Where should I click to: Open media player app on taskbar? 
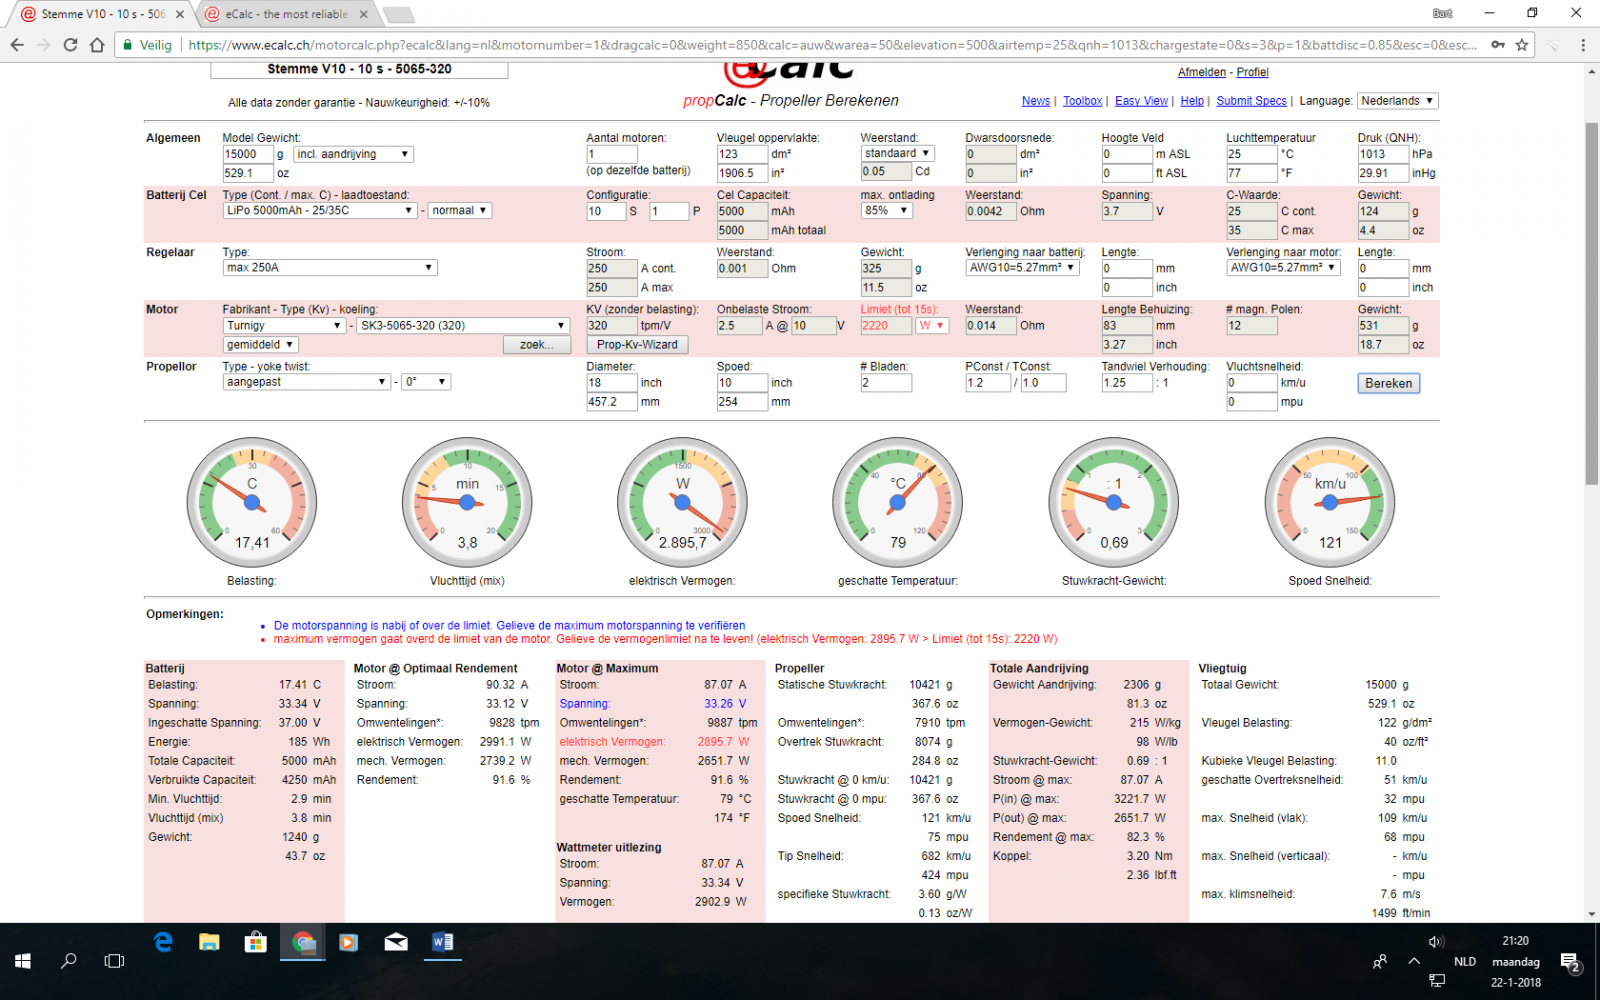[x=349, y=942]
